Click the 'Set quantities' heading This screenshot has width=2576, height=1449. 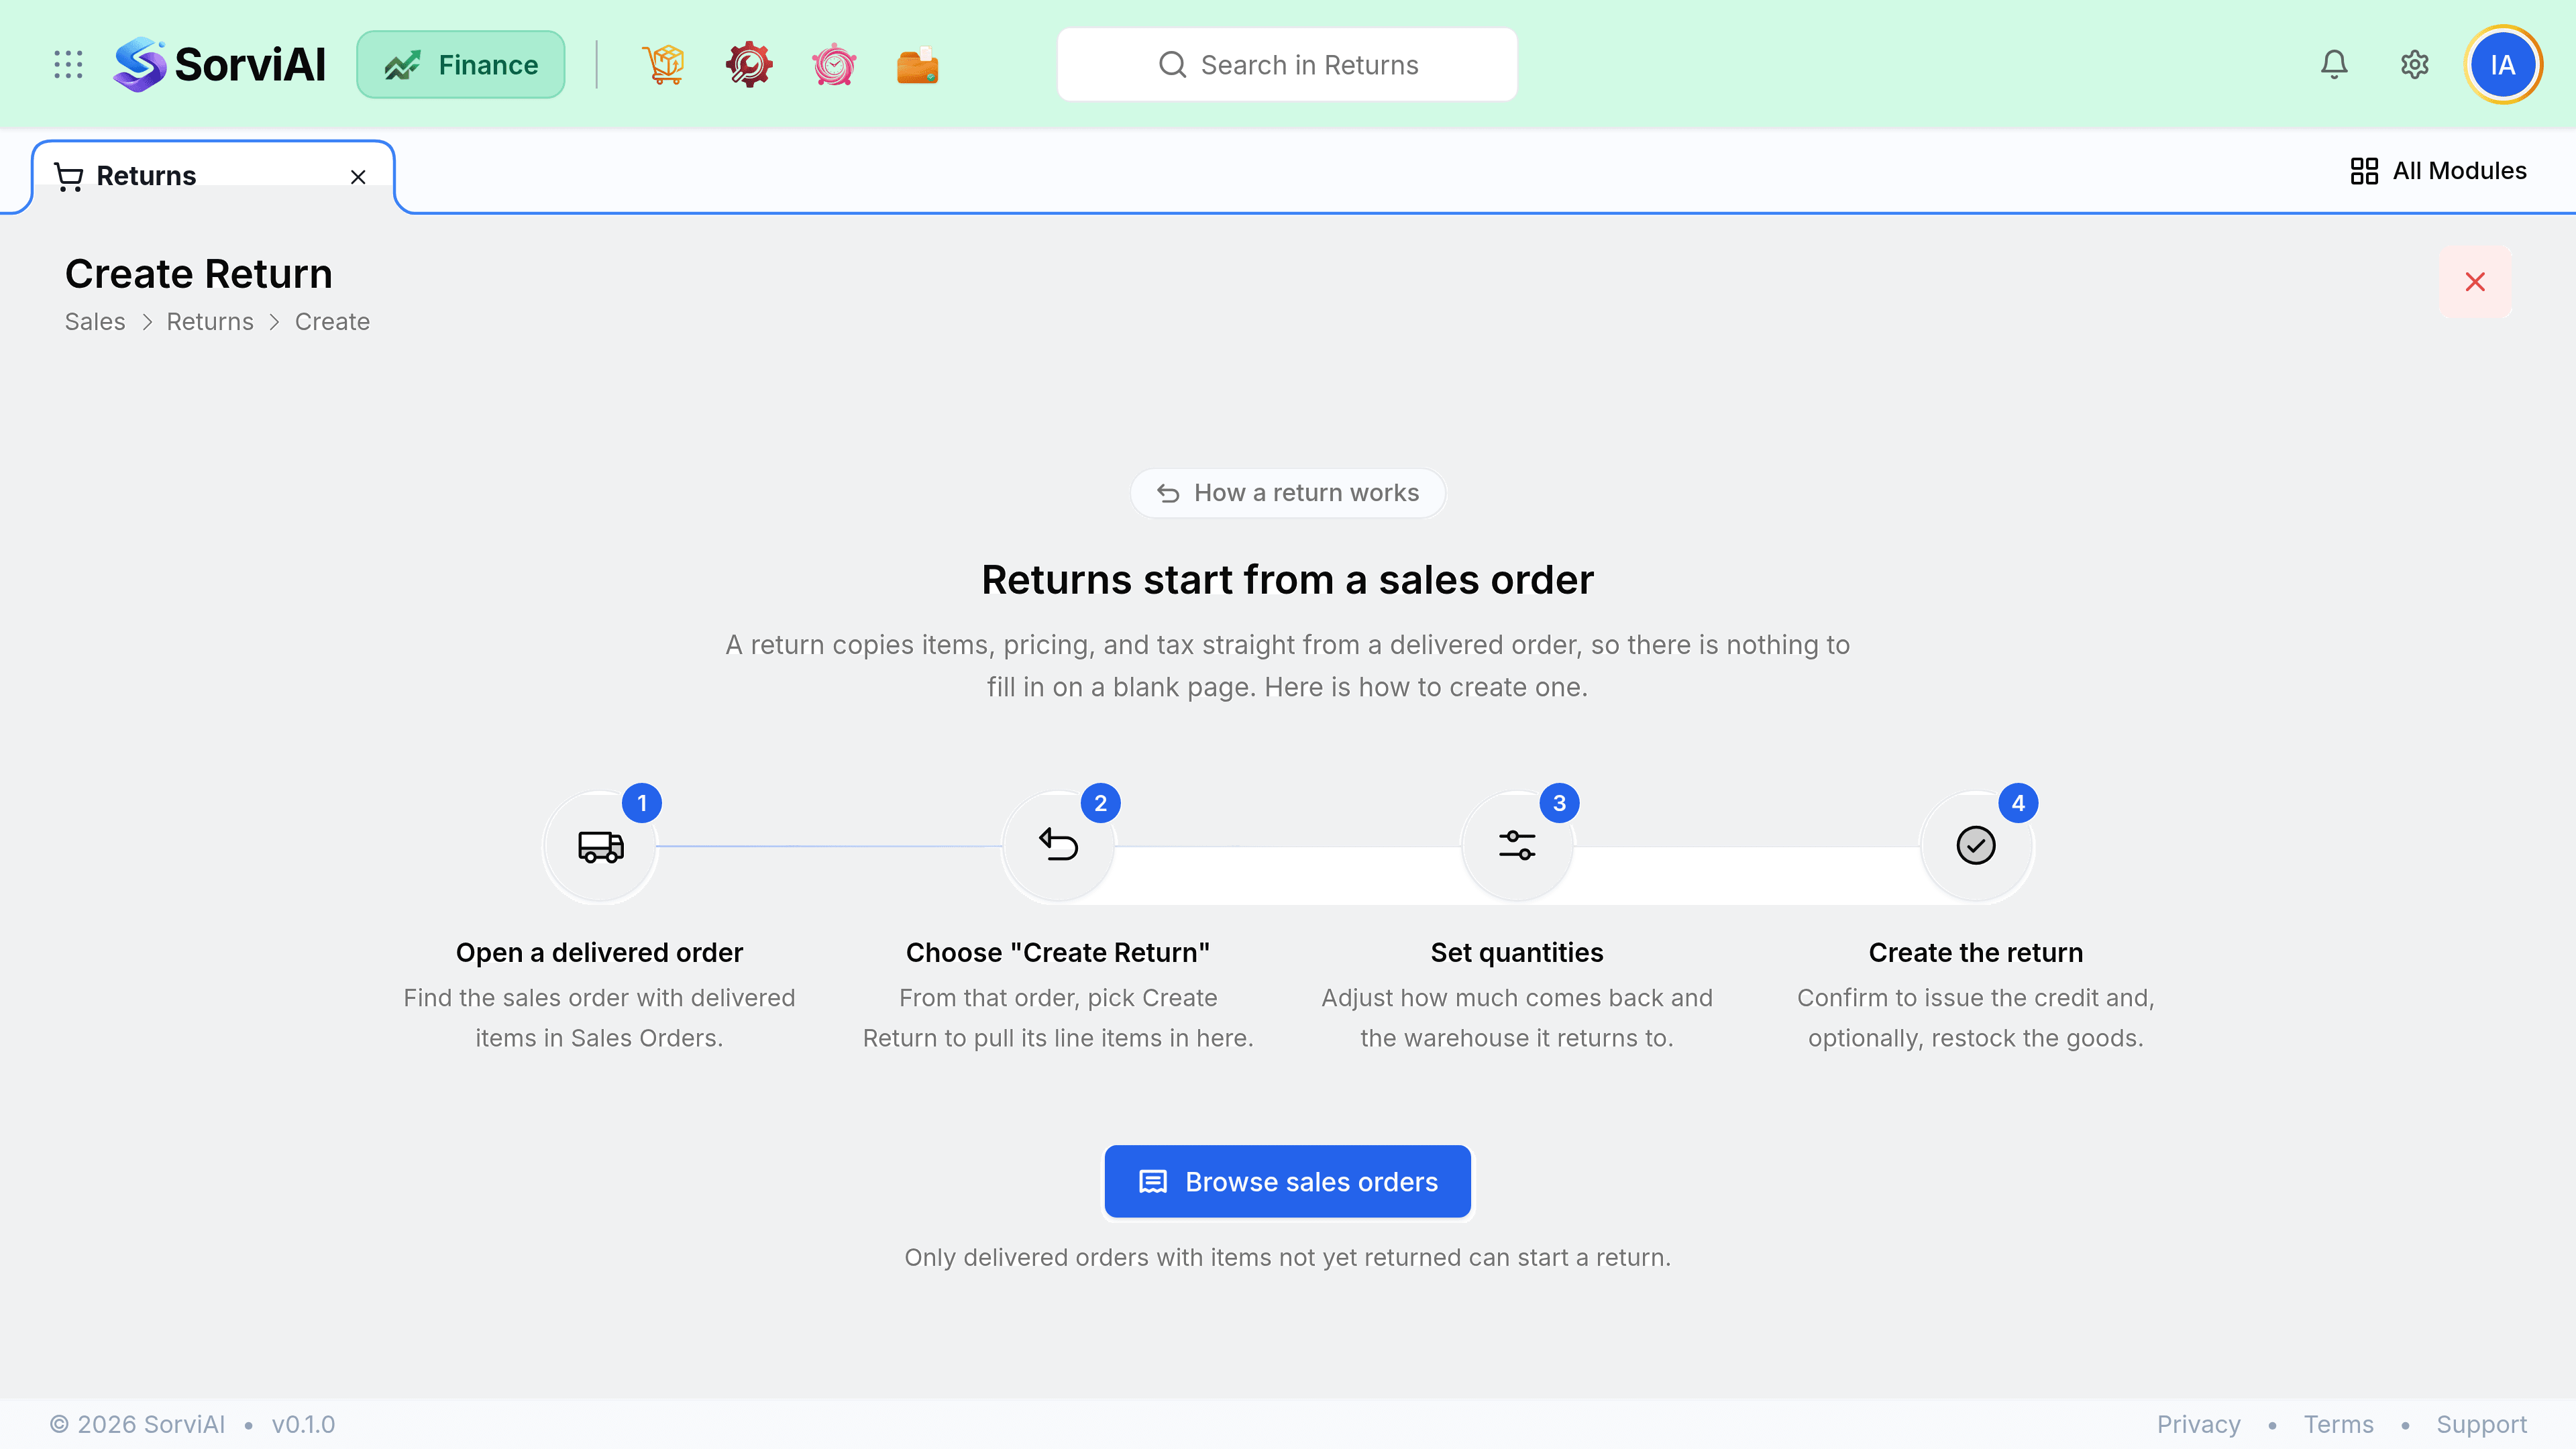(1517, 952)
